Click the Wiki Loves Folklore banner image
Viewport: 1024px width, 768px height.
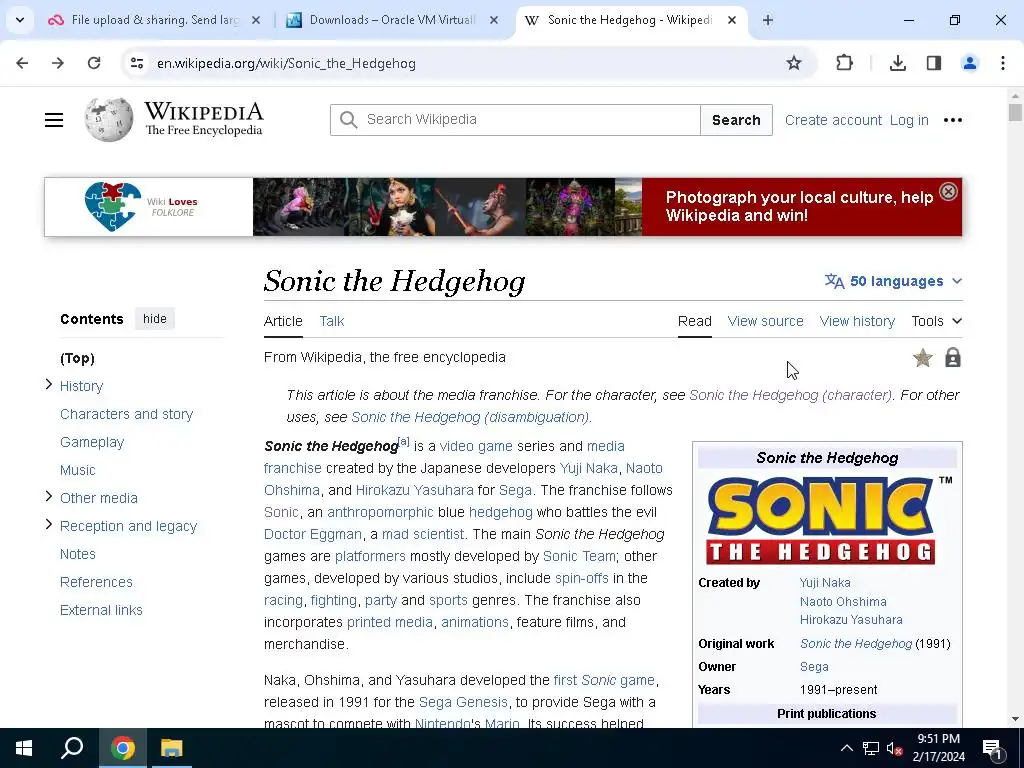tap(503, 207)
